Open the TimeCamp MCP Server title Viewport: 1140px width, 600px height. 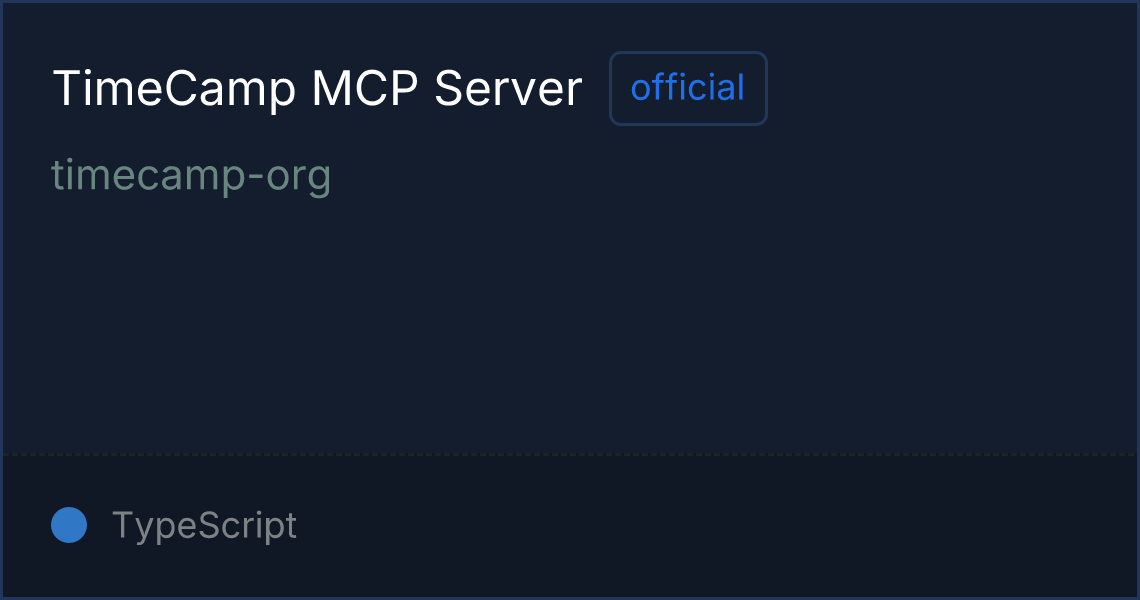click(317, 89)
